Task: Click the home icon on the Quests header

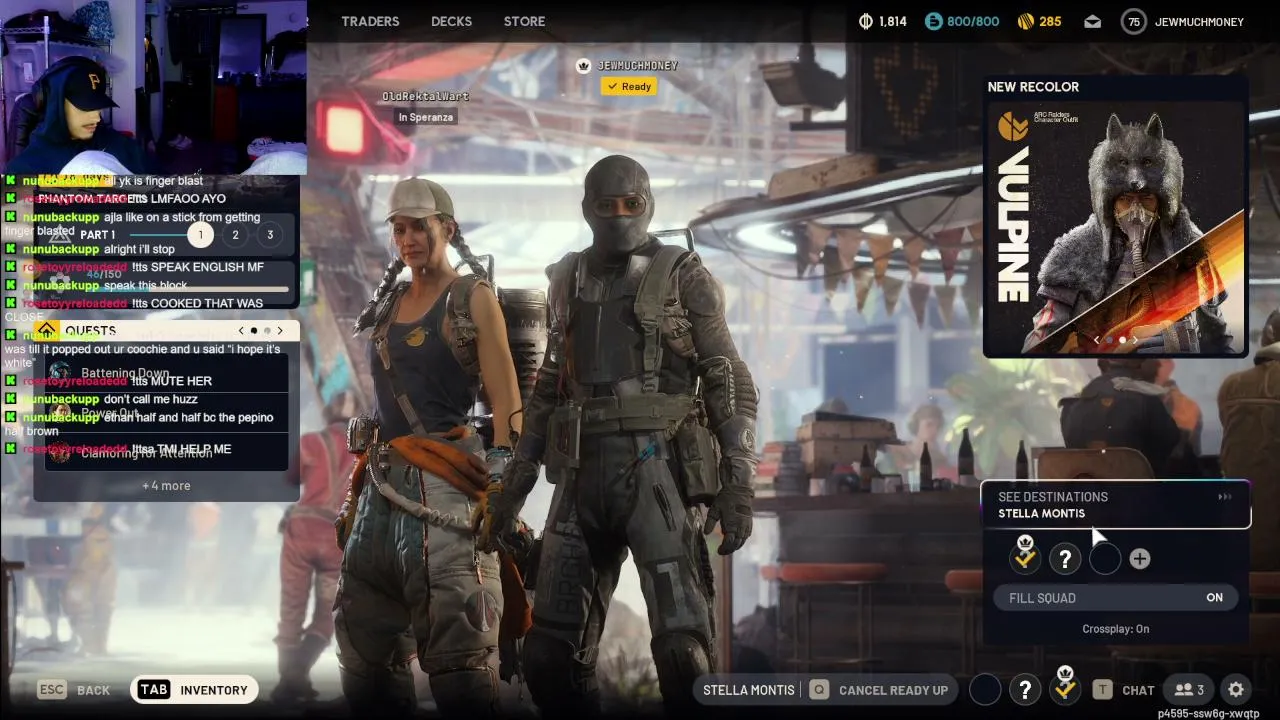Action: pyautogui.click(x=46, y=330)
